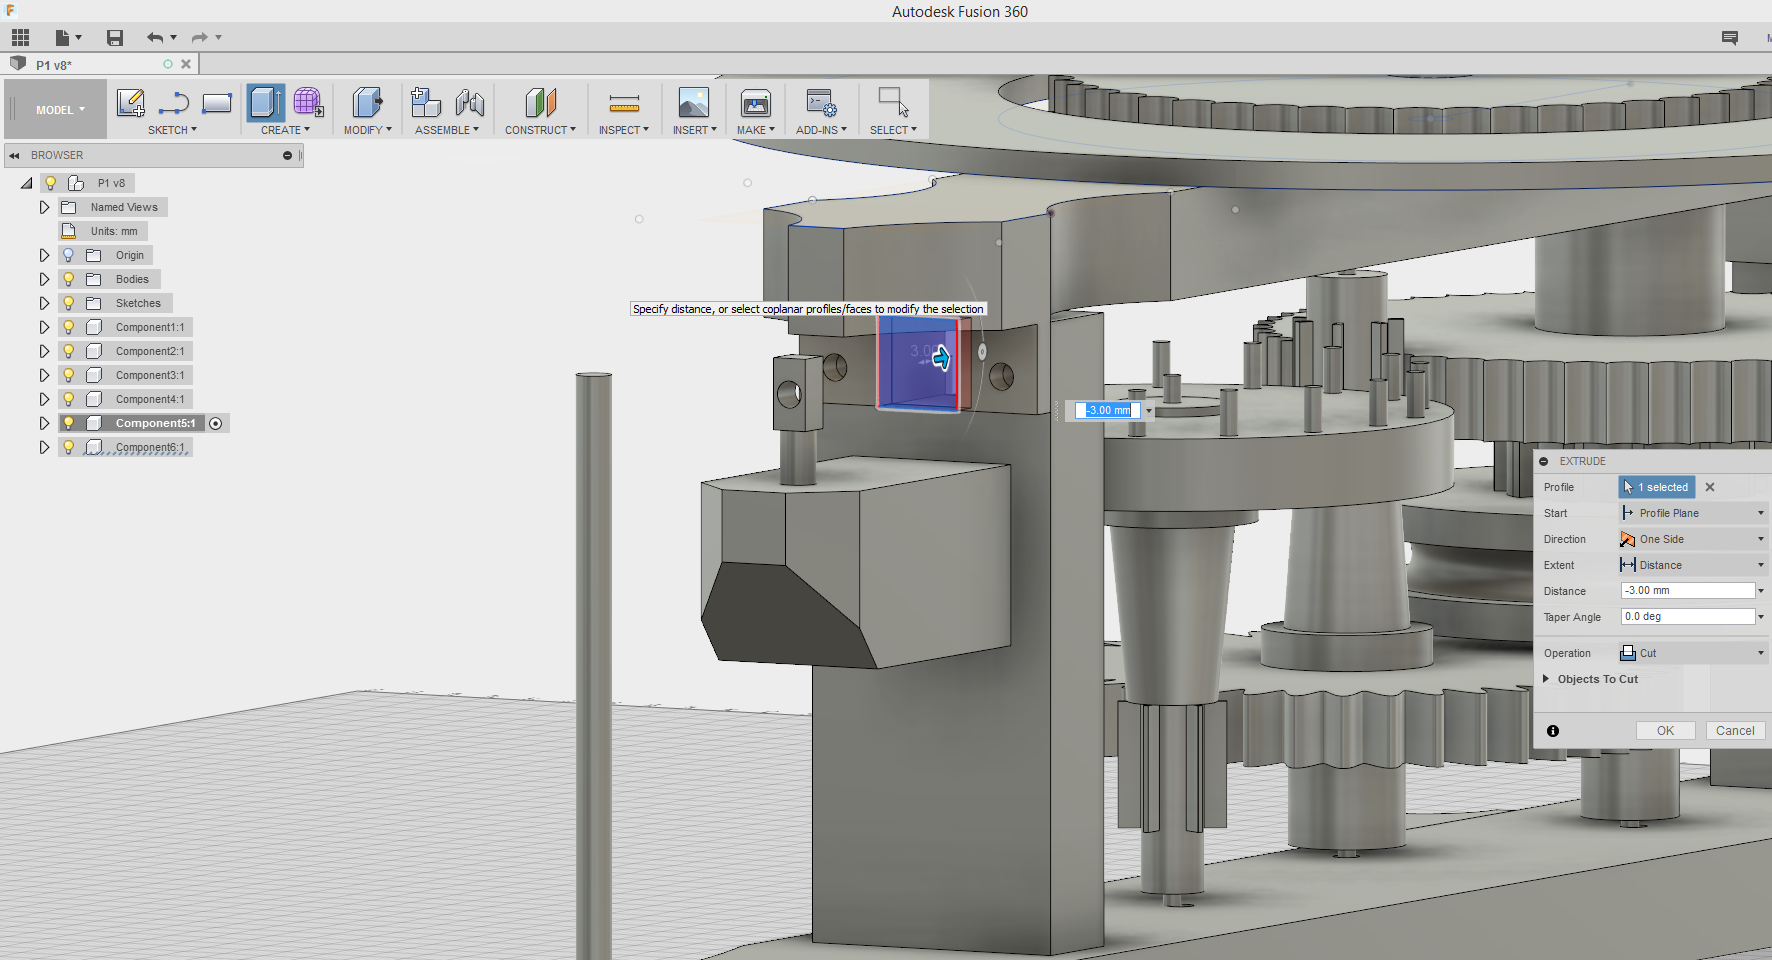Viewport: 1772px width, 960px height.
Task: Click the Extrude tool icon
Action: point(266,103)
